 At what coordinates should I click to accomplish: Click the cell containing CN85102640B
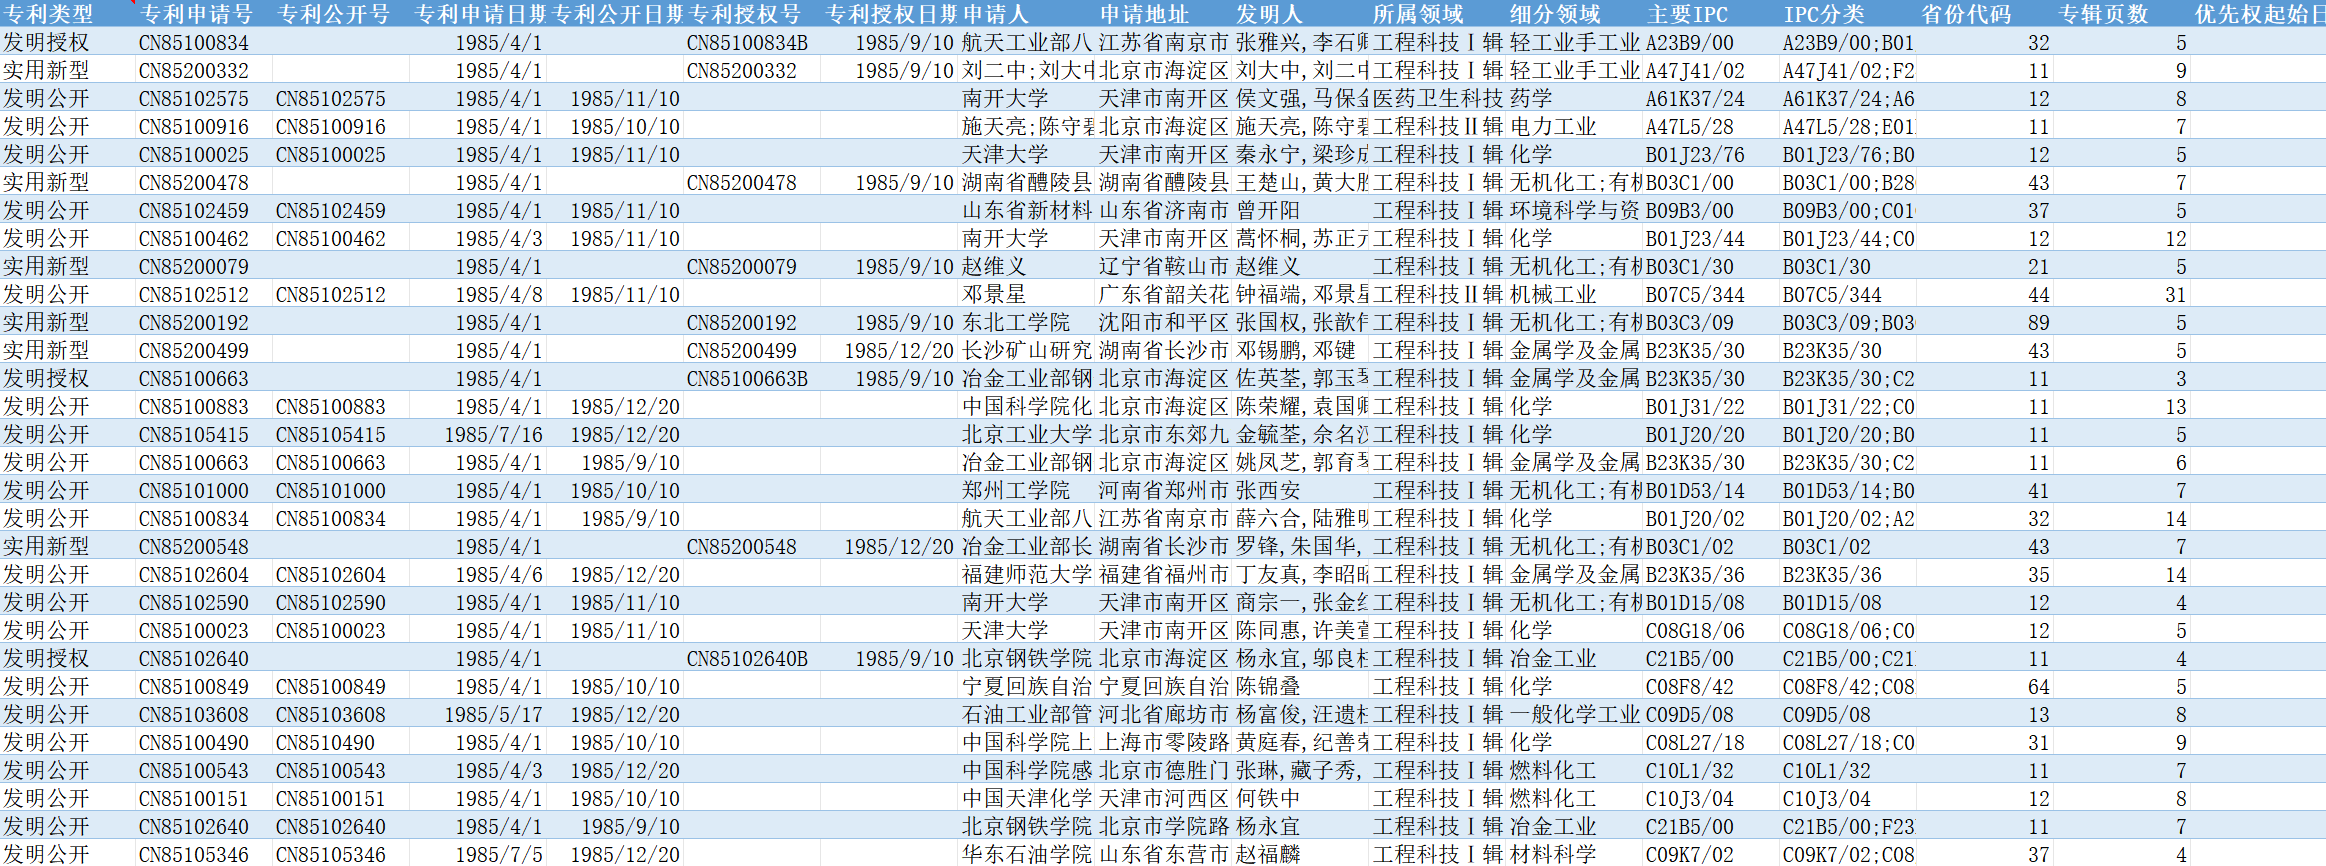747,659
